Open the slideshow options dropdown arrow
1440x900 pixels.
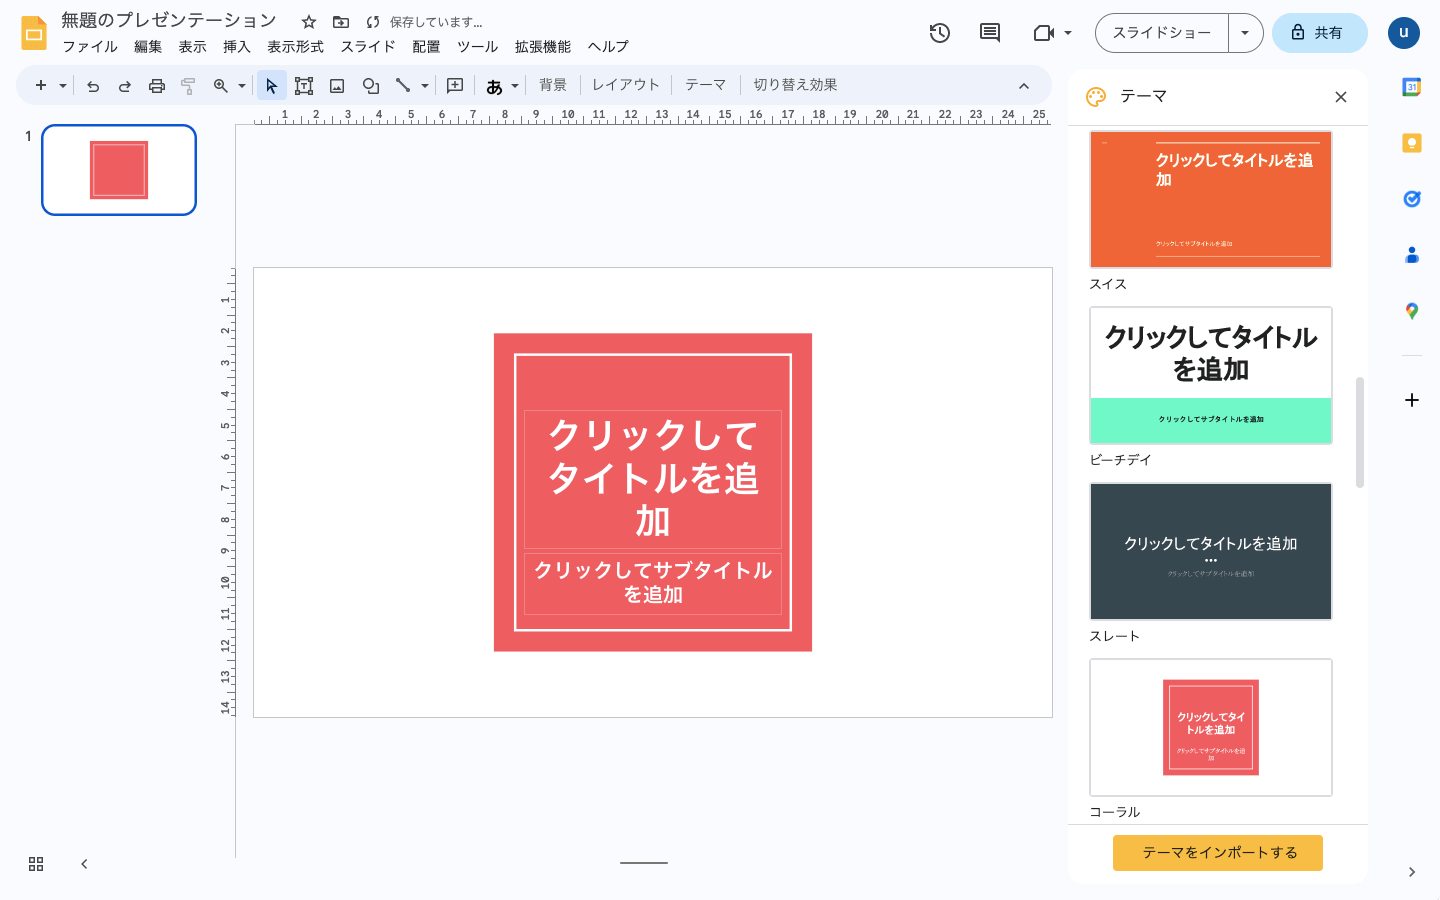pyautogui.click(x=1245, y=33)
